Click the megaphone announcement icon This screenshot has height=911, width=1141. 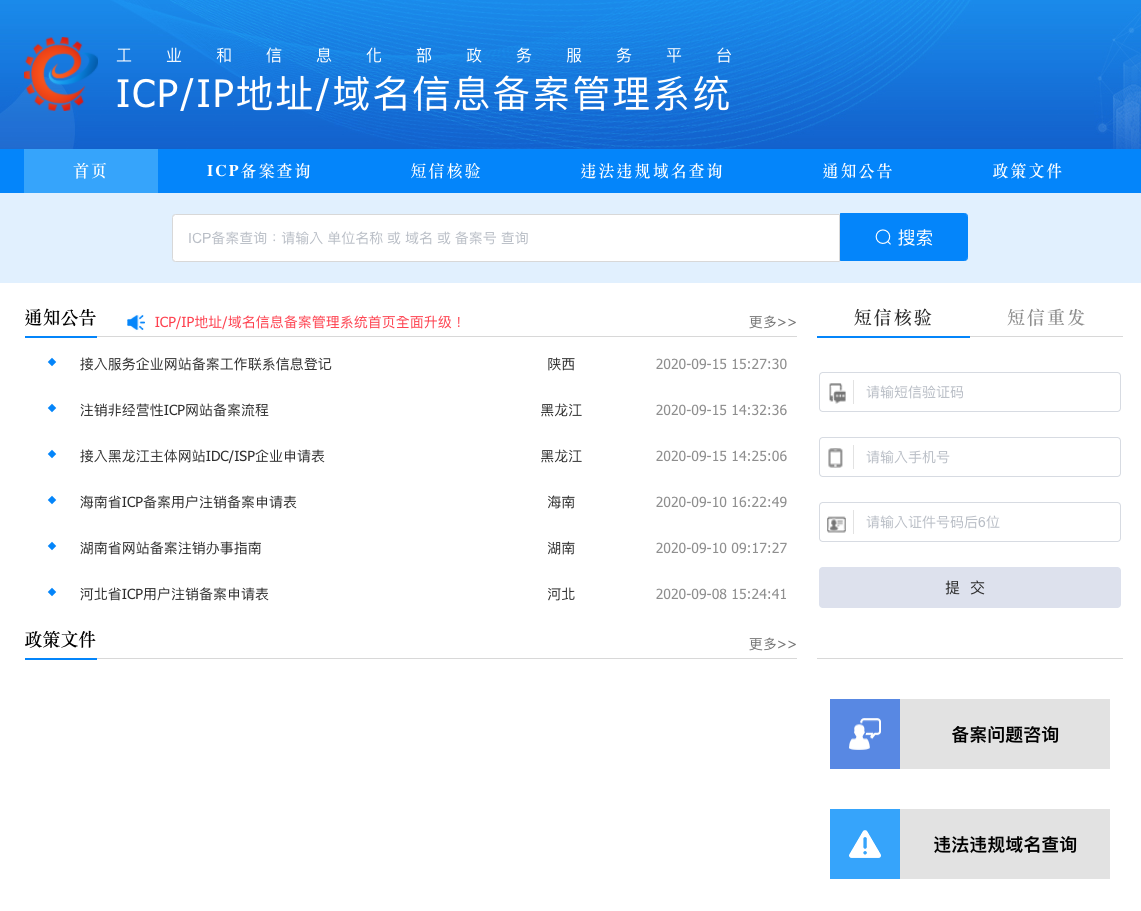[136, 322]
